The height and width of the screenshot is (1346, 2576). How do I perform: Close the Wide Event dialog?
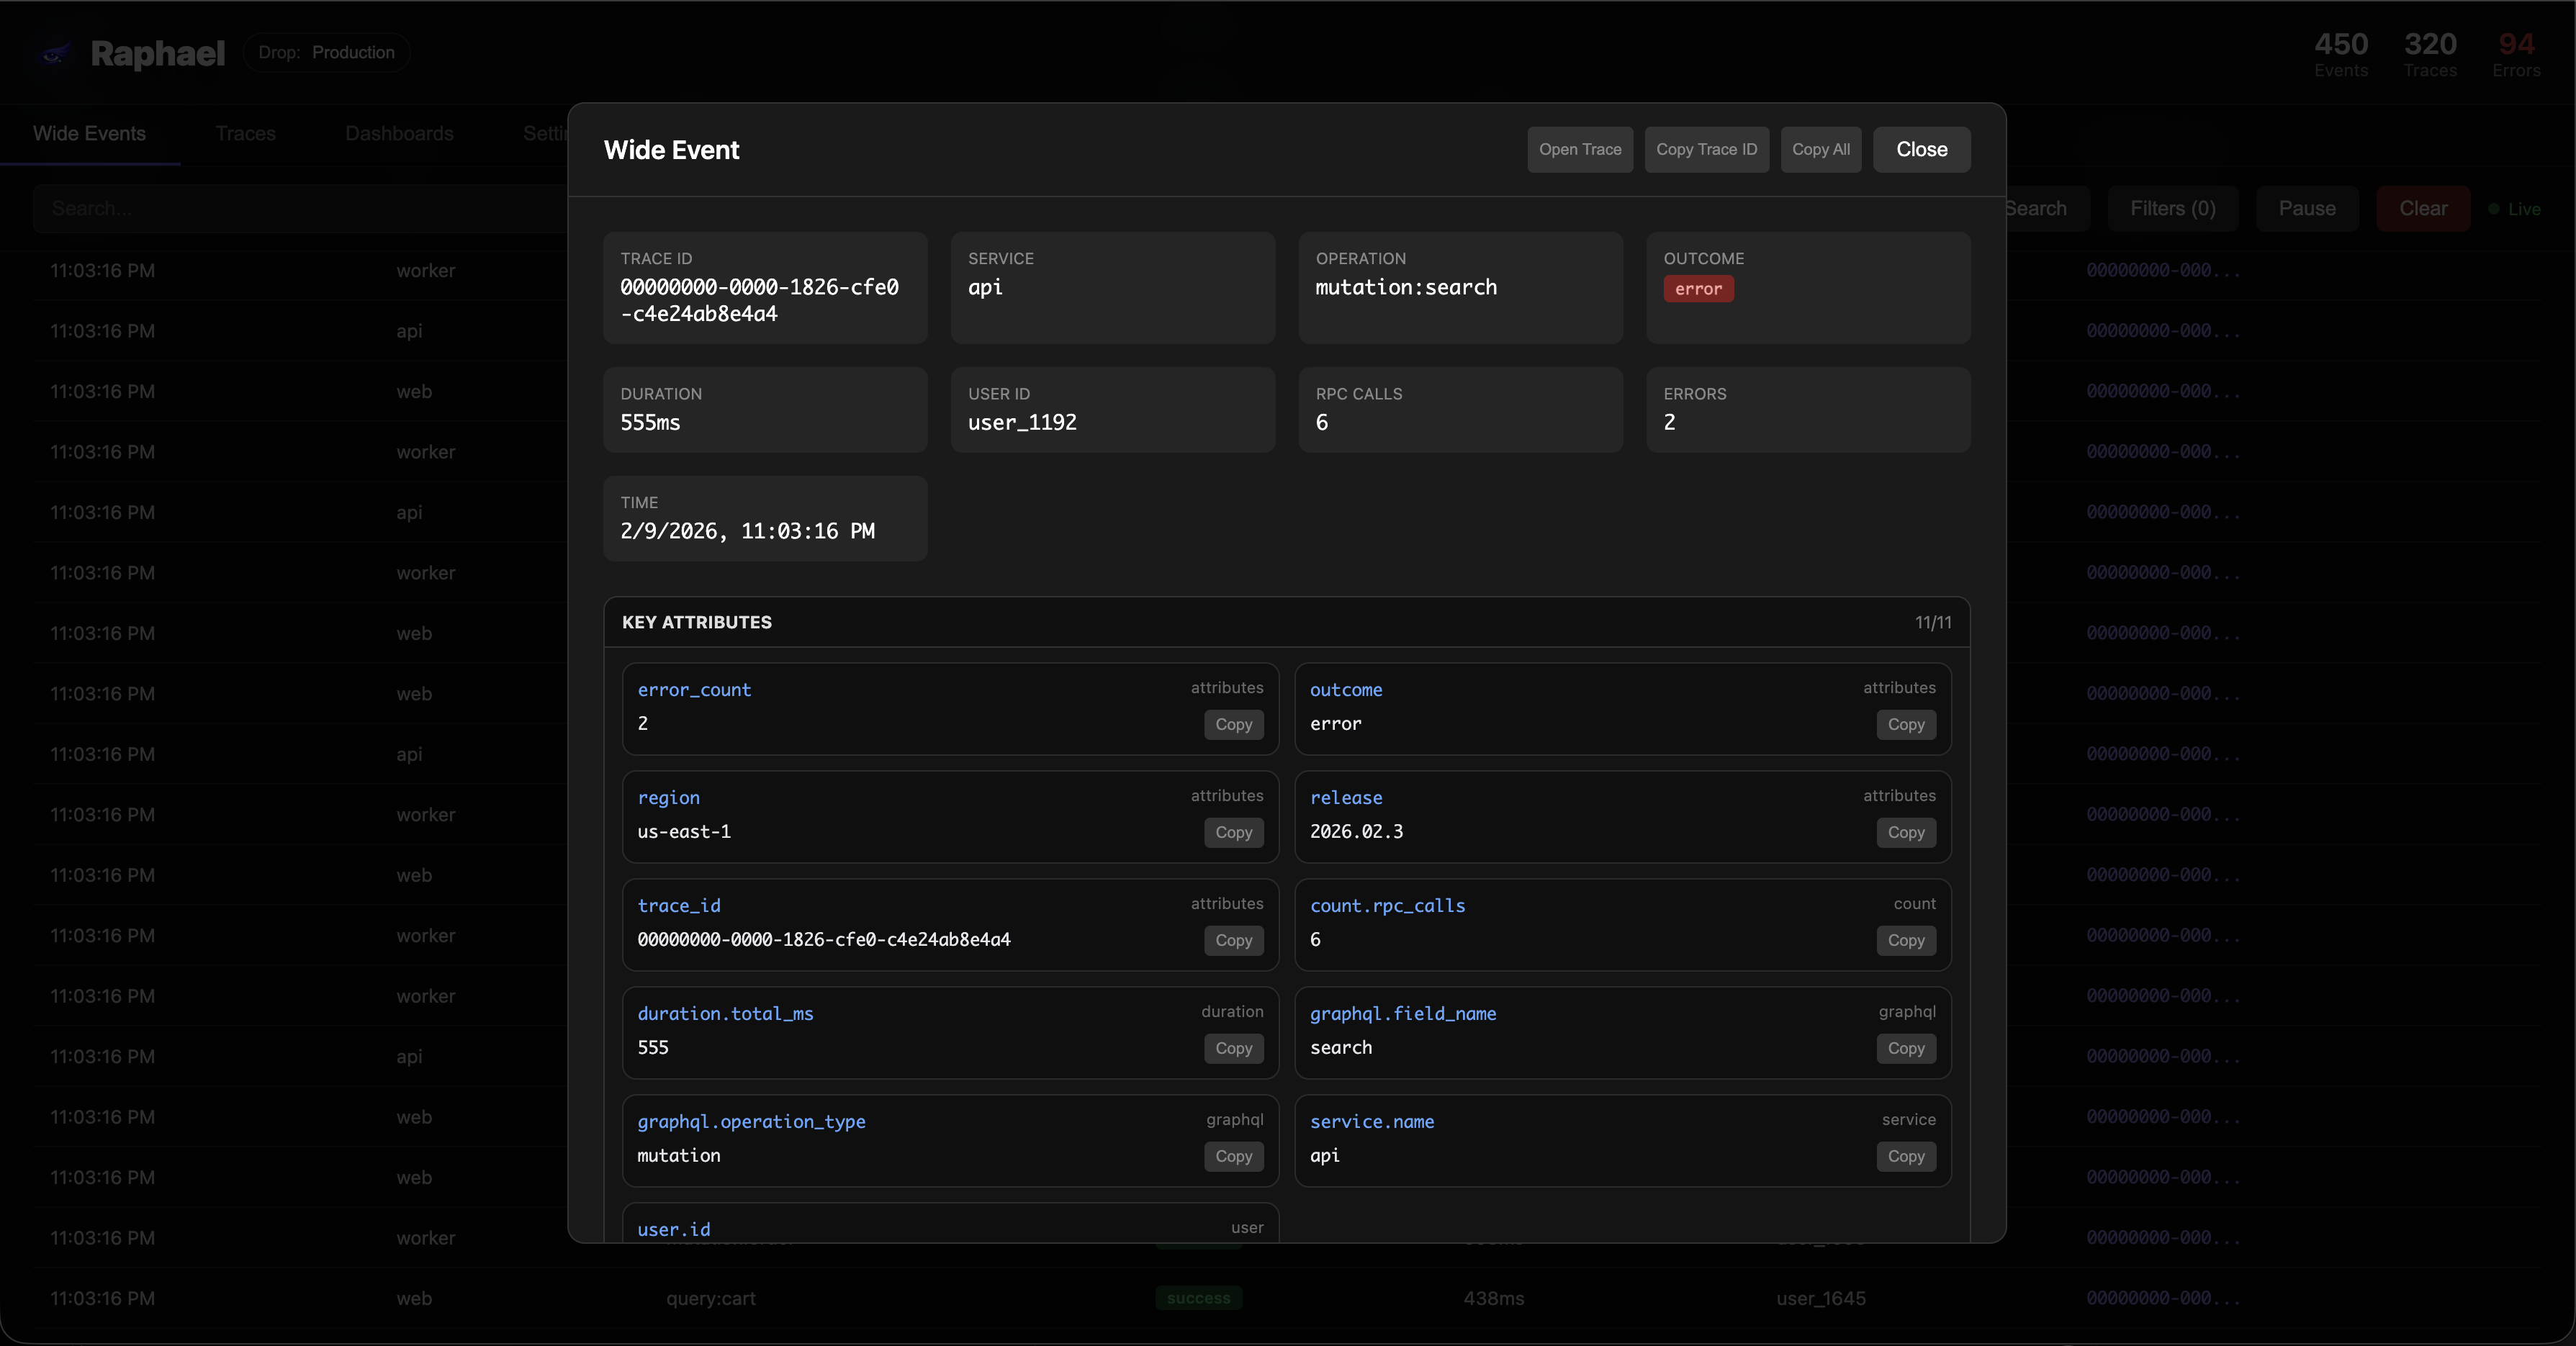[1921, 149]
